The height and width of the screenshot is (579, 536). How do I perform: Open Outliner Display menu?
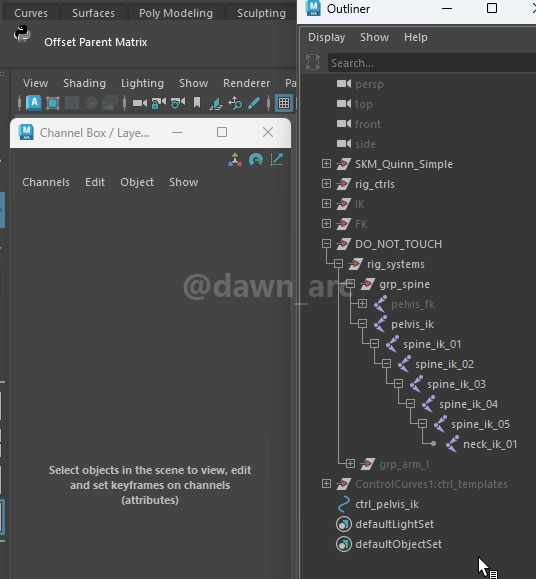tap(327, 37)
